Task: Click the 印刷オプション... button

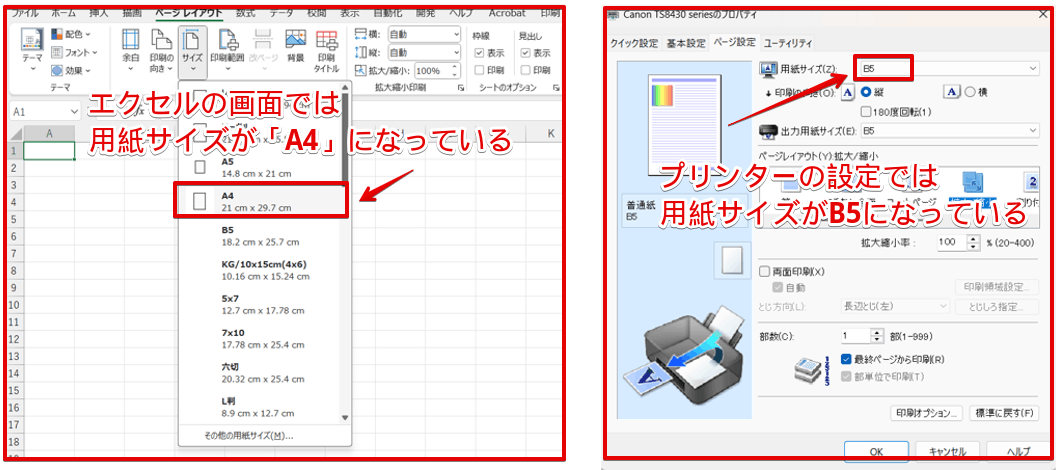Action: [927, 413]
